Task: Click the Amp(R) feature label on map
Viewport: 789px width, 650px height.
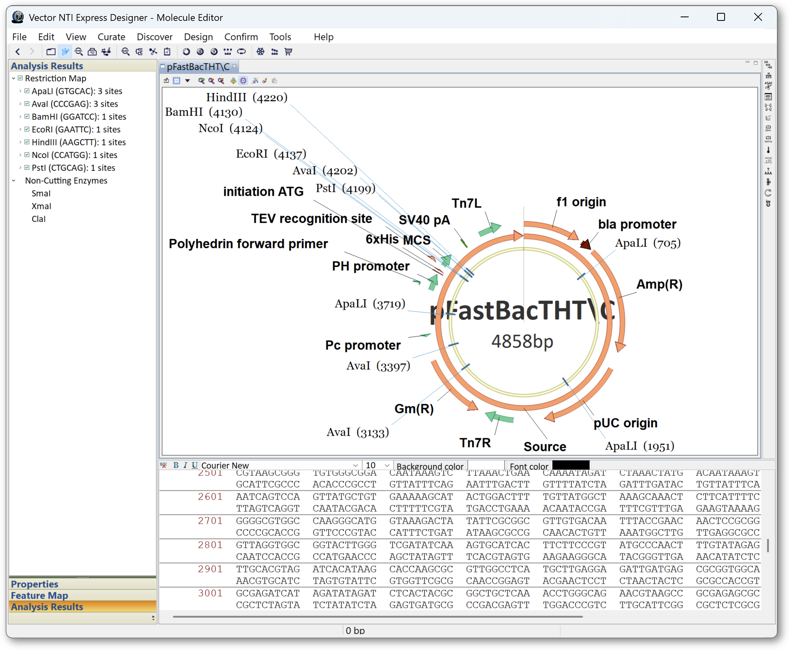Action: pos(659,284)
